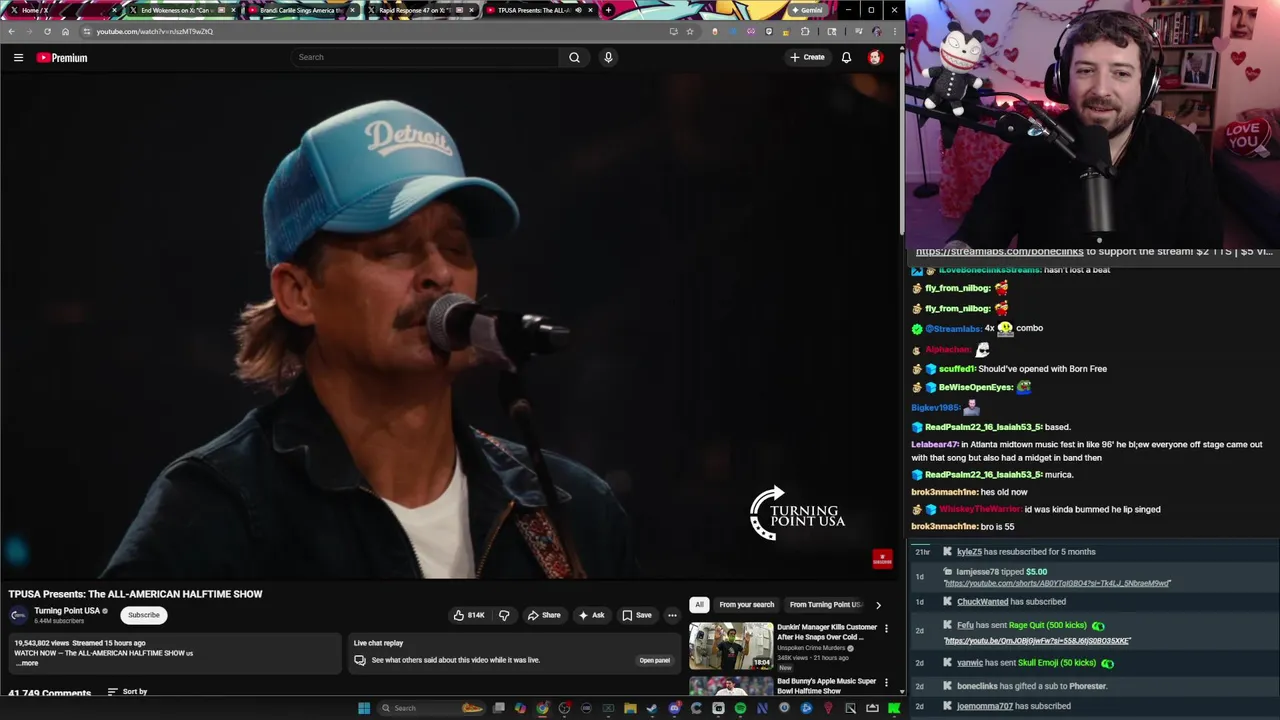Click the browser address bar URL
1280x720 pixels.
155,31
